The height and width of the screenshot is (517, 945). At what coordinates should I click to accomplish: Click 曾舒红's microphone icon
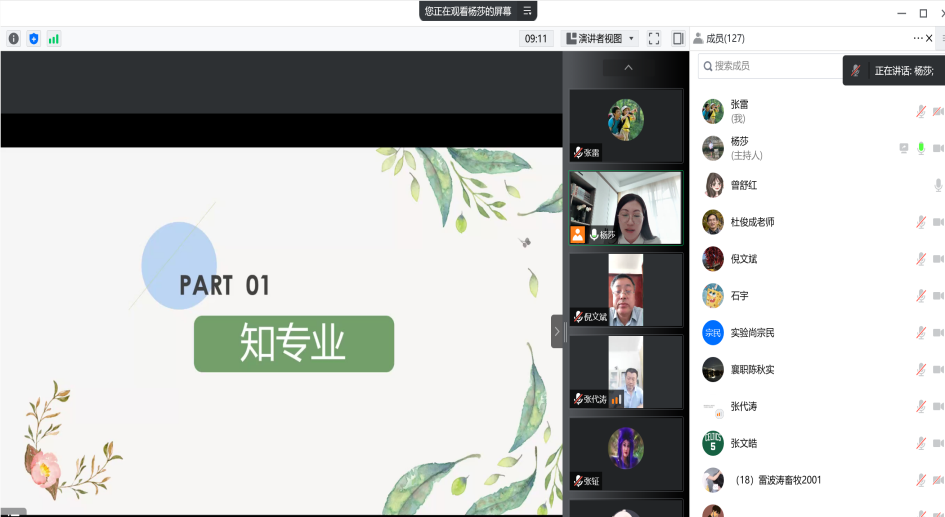[938, 185]
